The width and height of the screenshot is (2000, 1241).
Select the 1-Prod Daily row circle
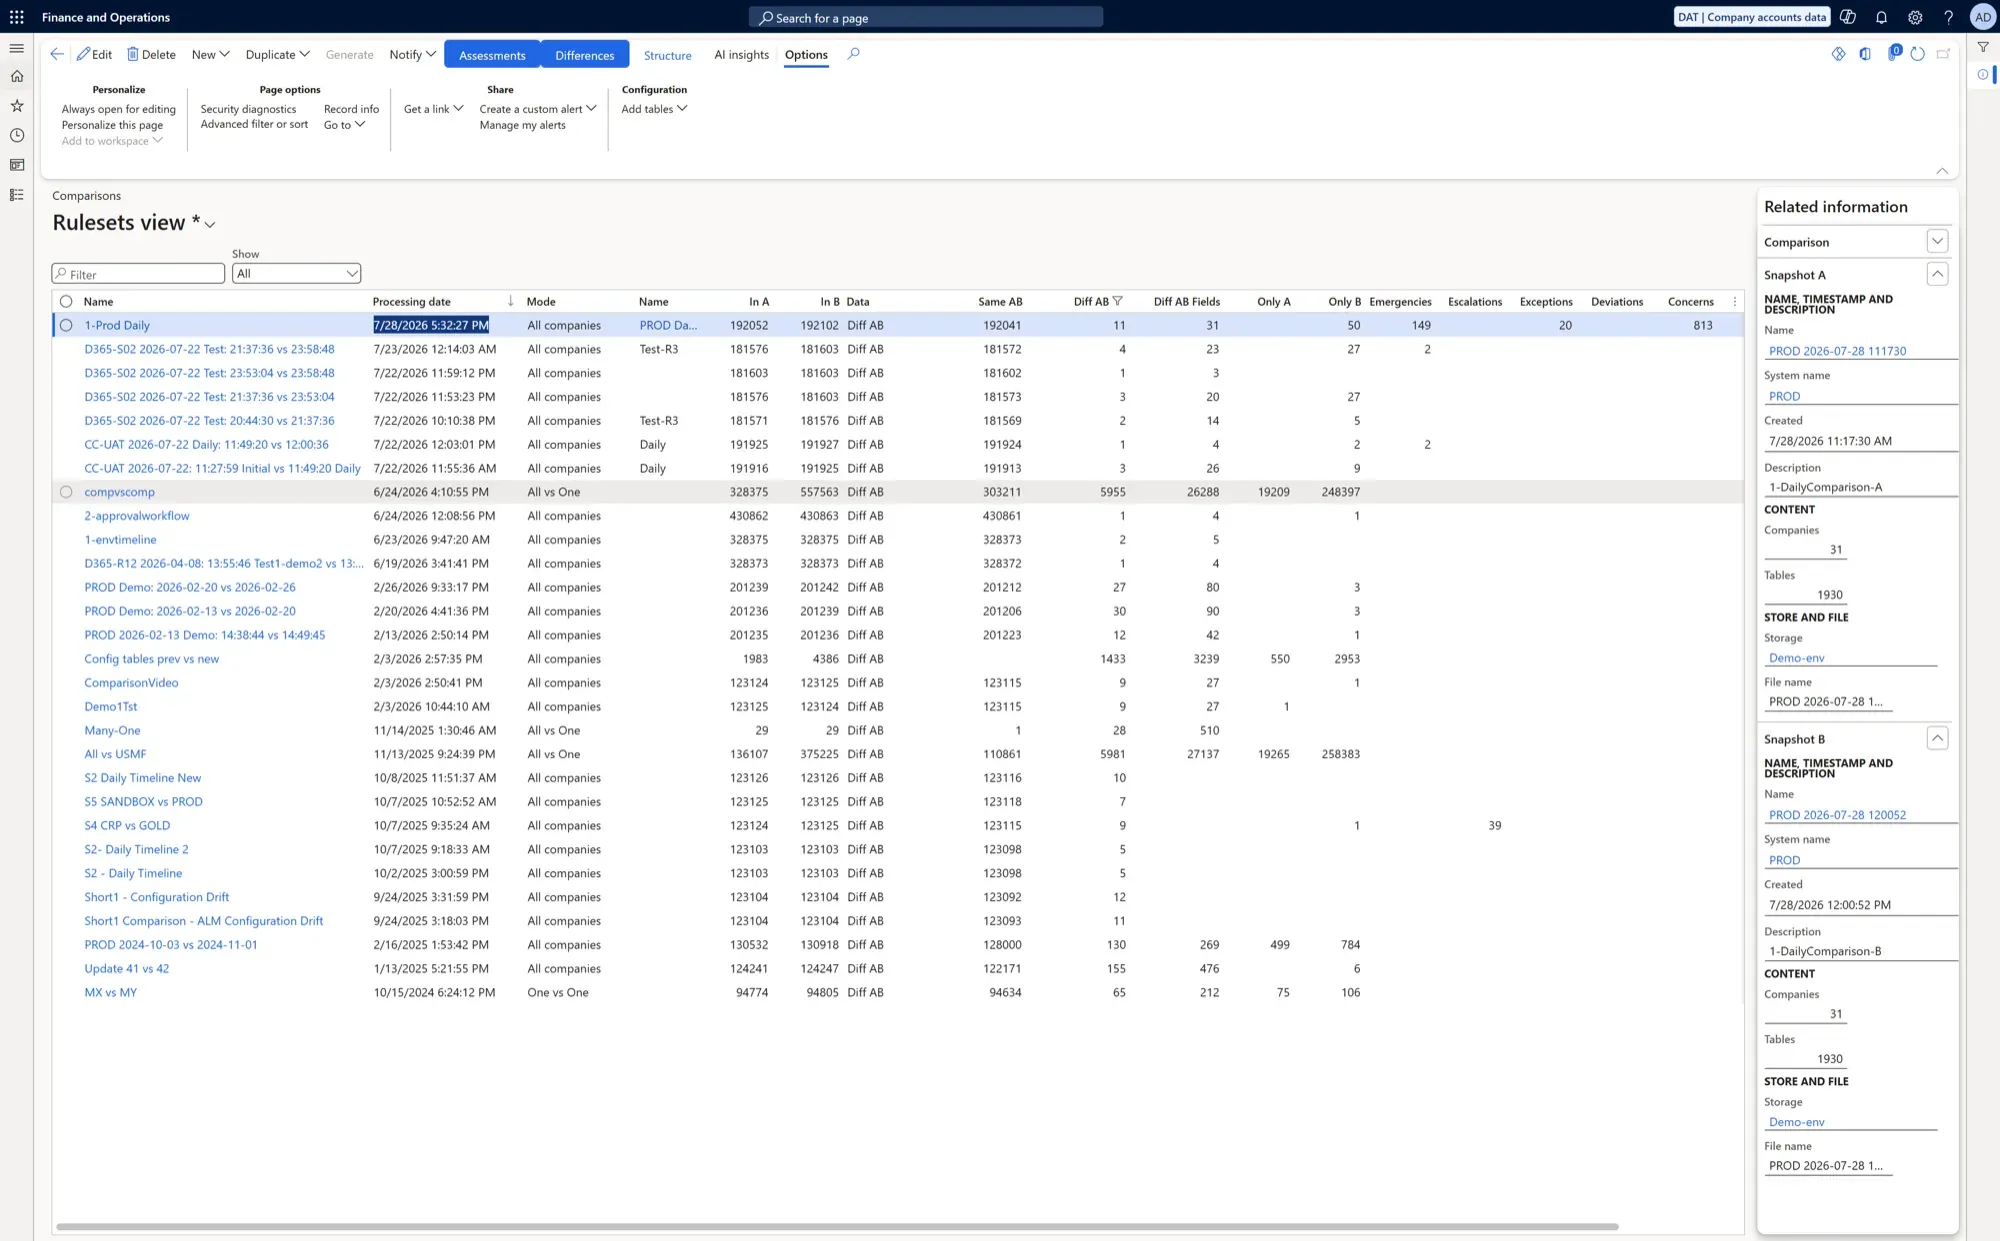pyautogui.click(x=66, y=325)
